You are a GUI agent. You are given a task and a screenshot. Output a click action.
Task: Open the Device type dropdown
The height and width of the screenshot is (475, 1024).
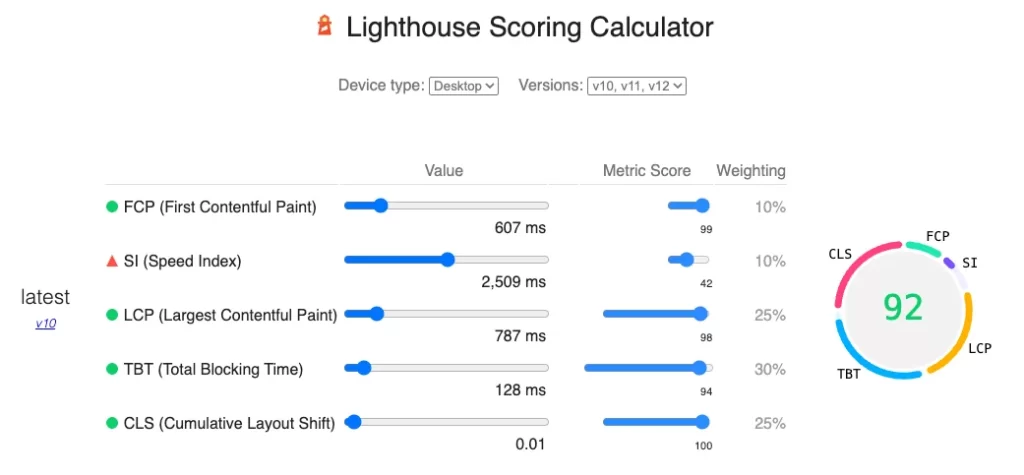click(x=464, y=86)
